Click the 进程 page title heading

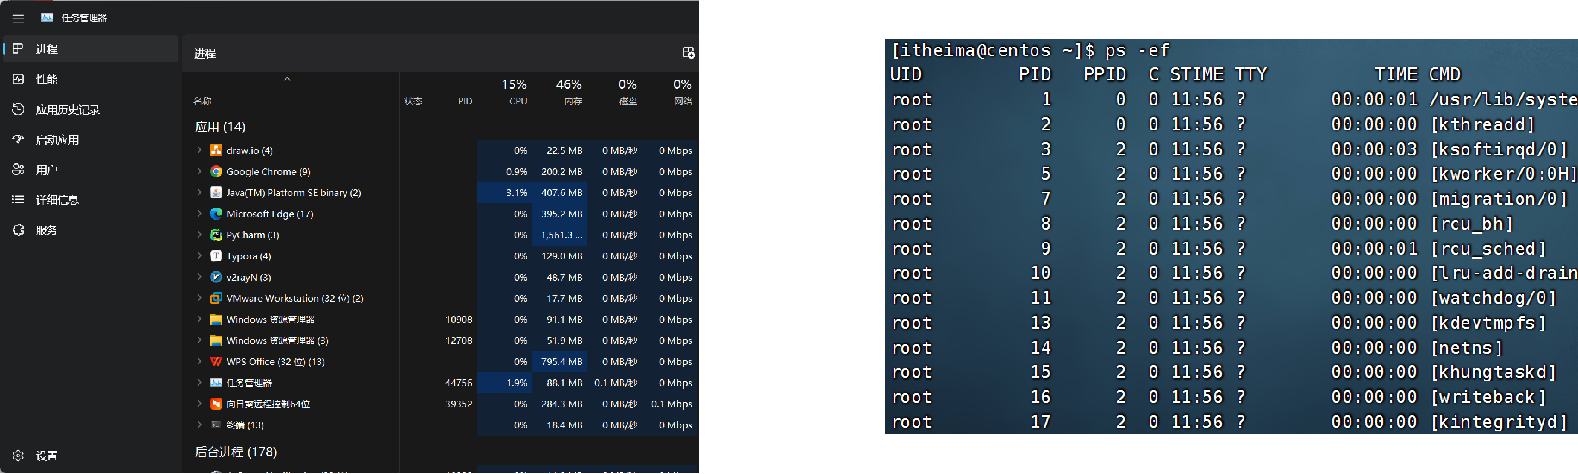point(205,53)
